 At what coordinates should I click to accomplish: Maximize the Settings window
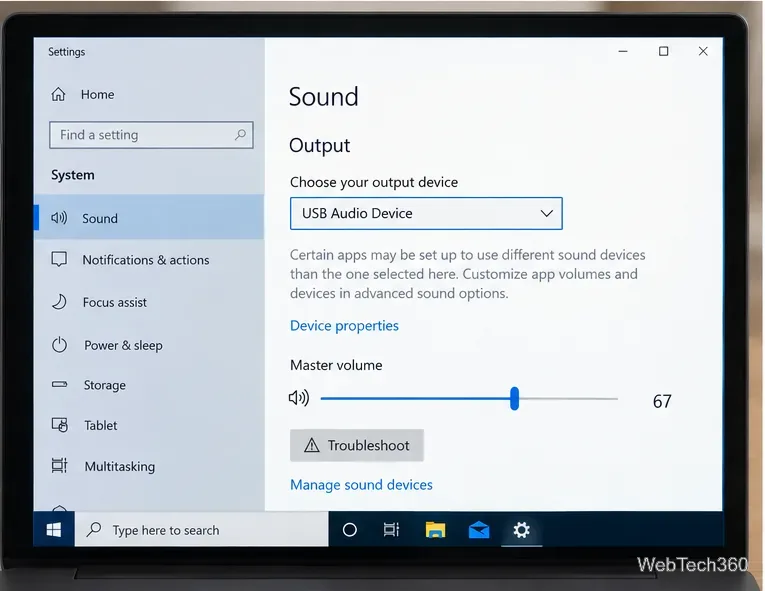pyautogui.click(x=664, y=51)
